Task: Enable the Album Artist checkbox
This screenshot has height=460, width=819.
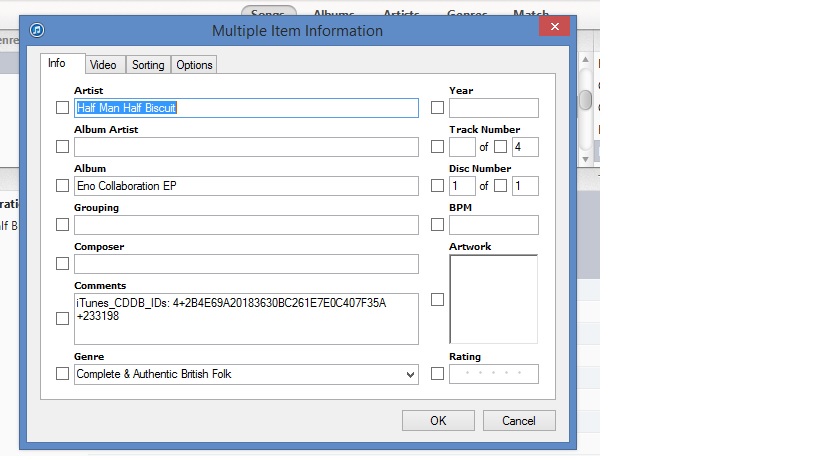Action: [x=62, y=147]
